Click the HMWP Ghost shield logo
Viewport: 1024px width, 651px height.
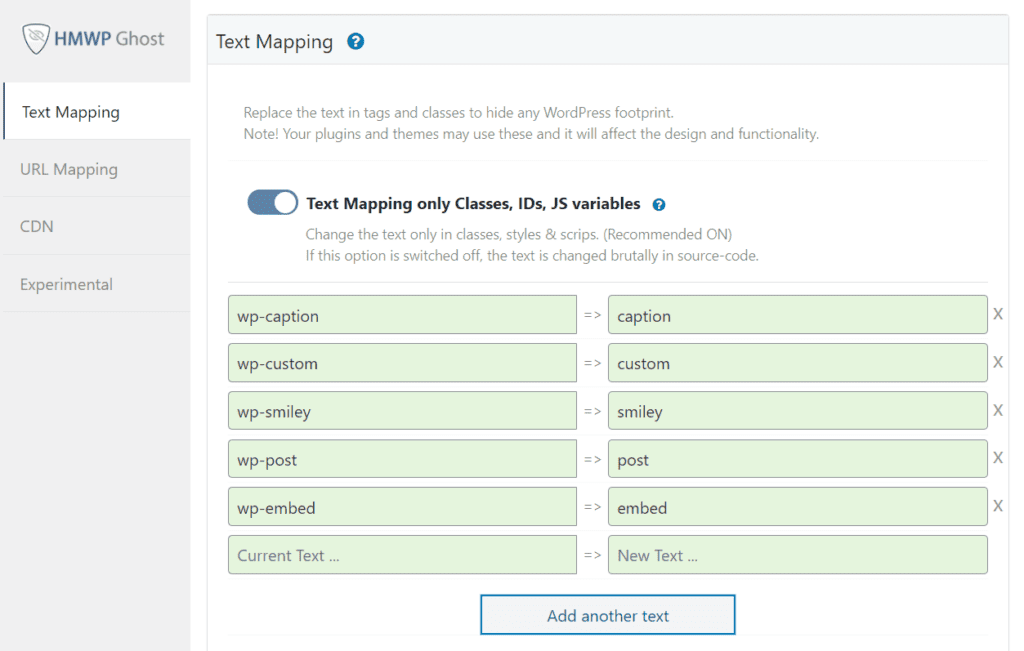pos(37,39)
